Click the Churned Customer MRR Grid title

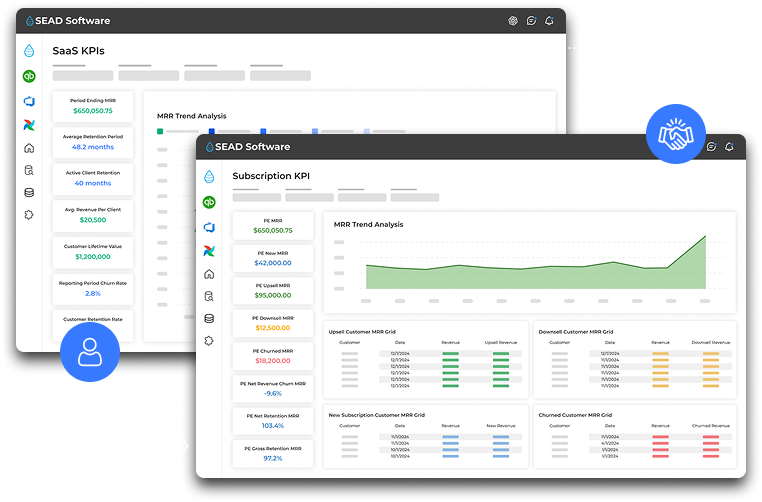575,415
